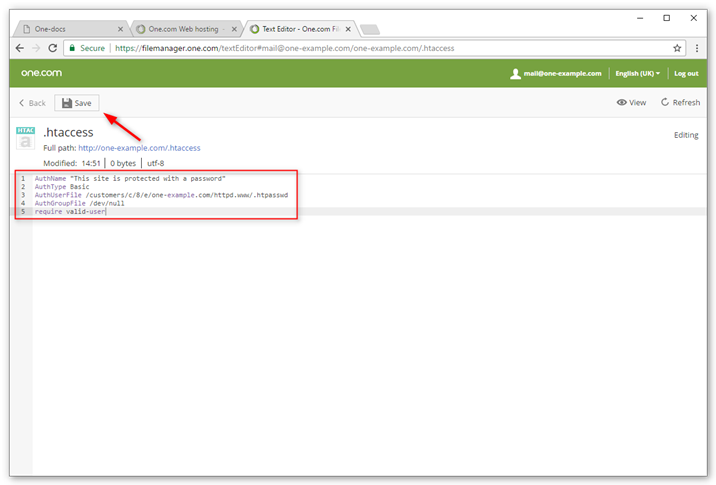Open the mail@one-example.com account menu
Viewport: 716px width, 485px height.
coord(556,74)
